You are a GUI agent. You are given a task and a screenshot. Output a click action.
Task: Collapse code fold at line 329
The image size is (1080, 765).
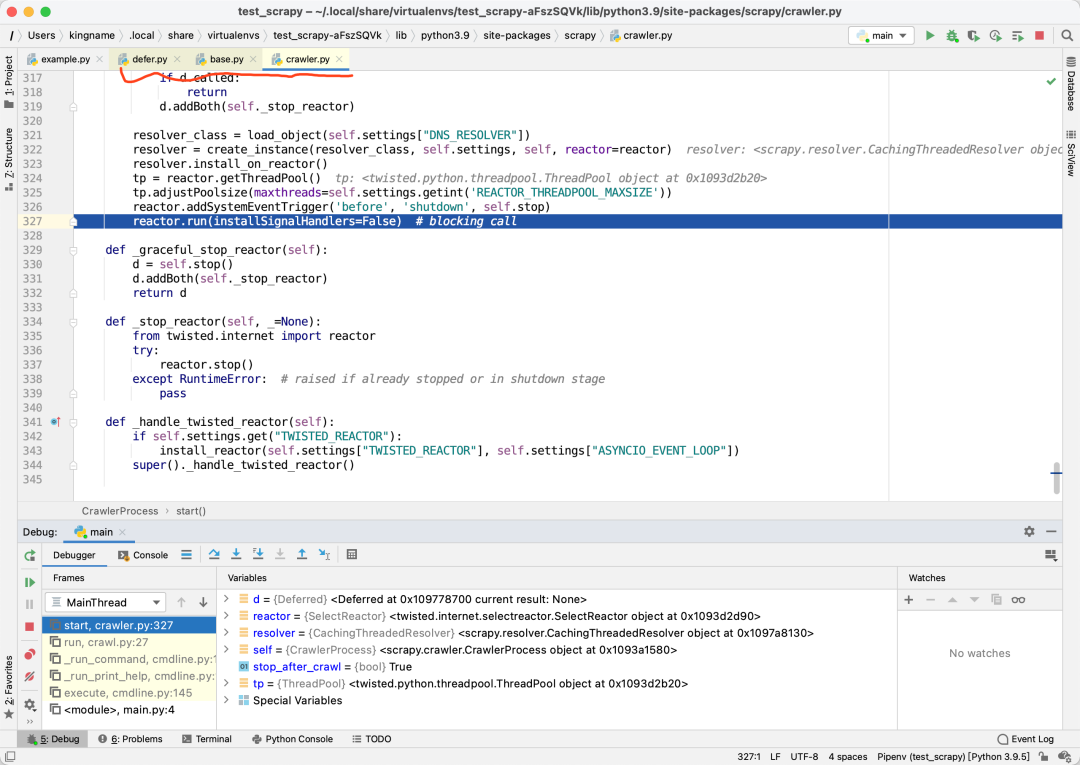73,251
